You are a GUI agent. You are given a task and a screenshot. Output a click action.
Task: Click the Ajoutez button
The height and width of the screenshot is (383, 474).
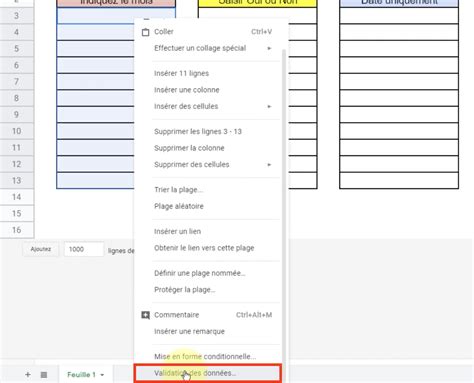(41, 249)
